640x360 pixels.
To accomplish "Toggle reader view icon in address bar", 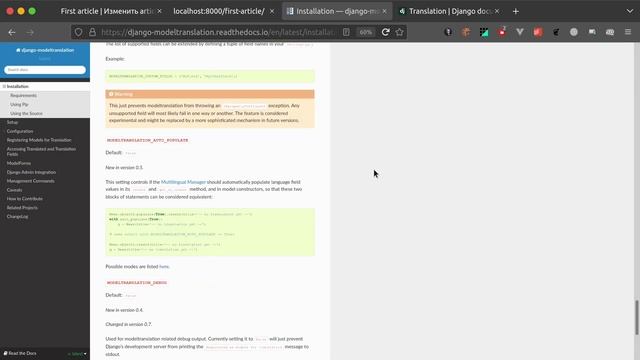I will click(346, 32).
